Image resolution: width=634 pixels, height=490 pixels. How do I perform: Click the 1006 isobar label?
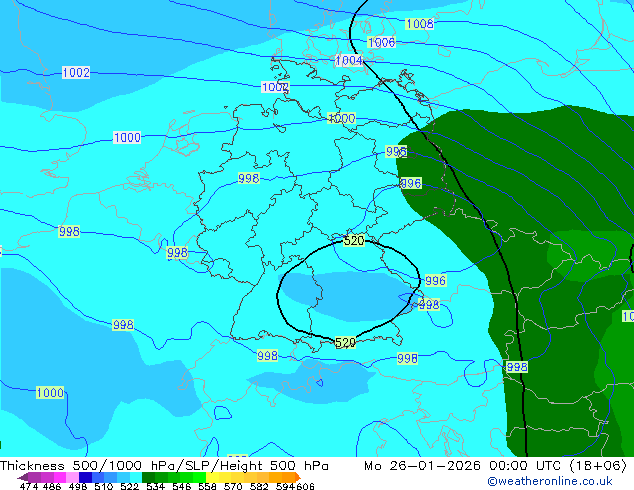381,42
